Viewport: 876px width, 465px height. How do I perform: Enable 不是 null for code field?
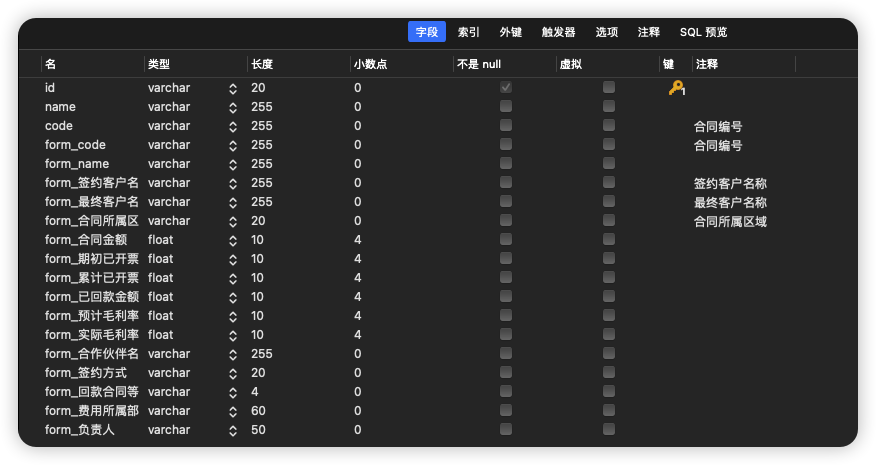pos(506,125)
